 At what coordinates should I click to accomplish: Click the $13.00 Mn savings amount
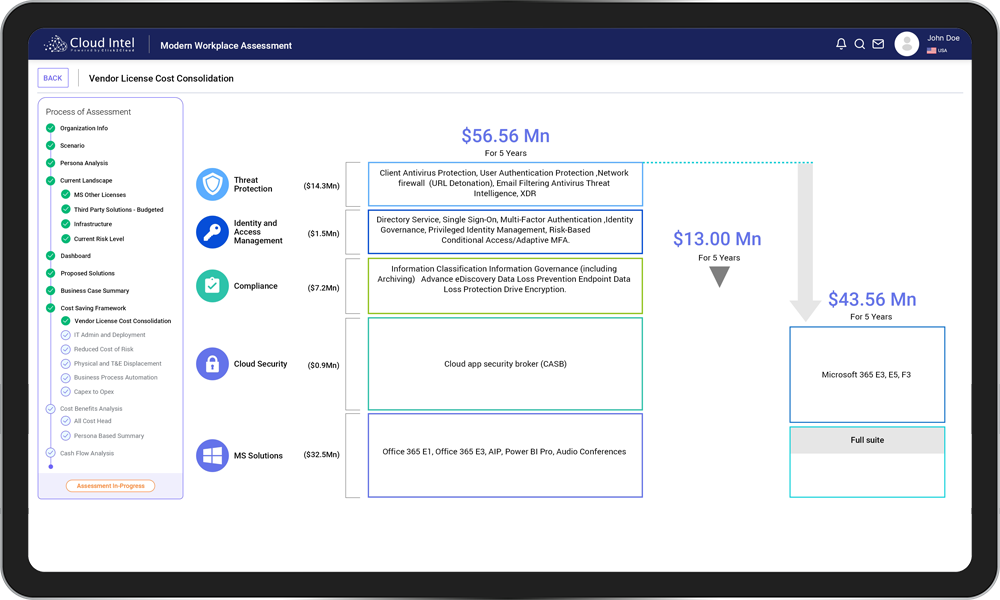717,239
